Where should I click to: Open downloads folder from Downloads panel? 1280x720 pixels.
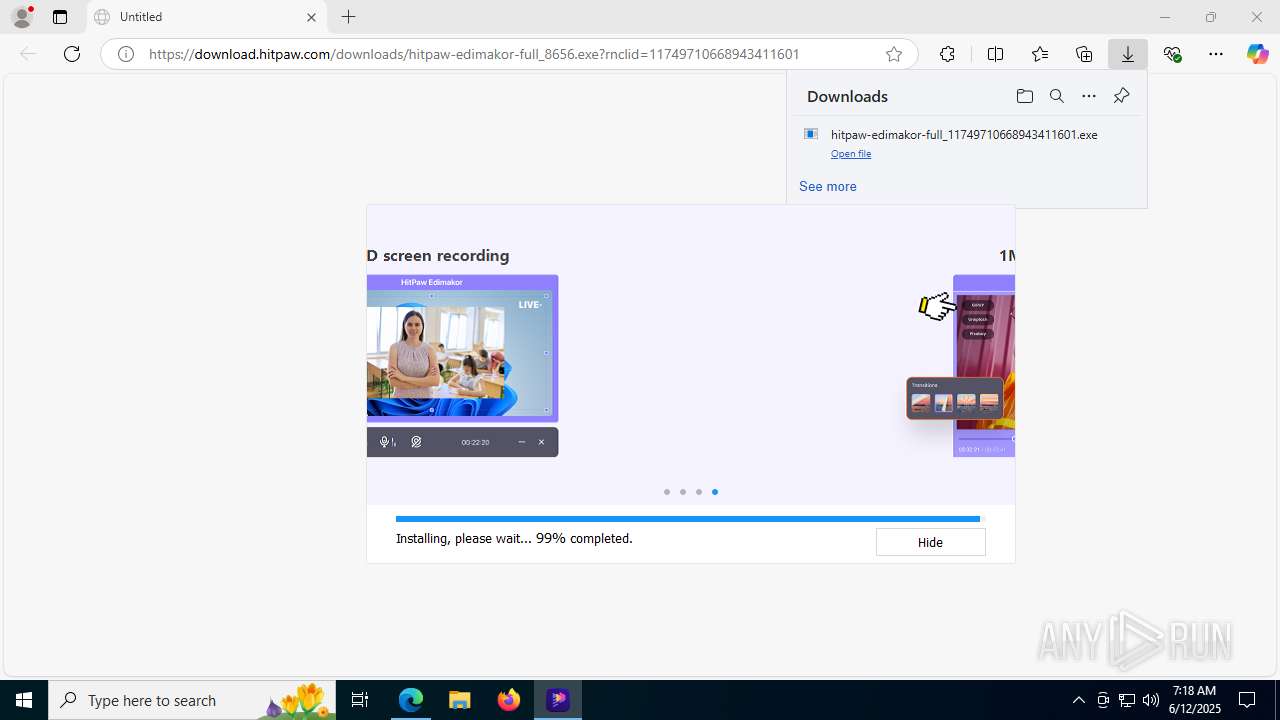click(1024, 96)
